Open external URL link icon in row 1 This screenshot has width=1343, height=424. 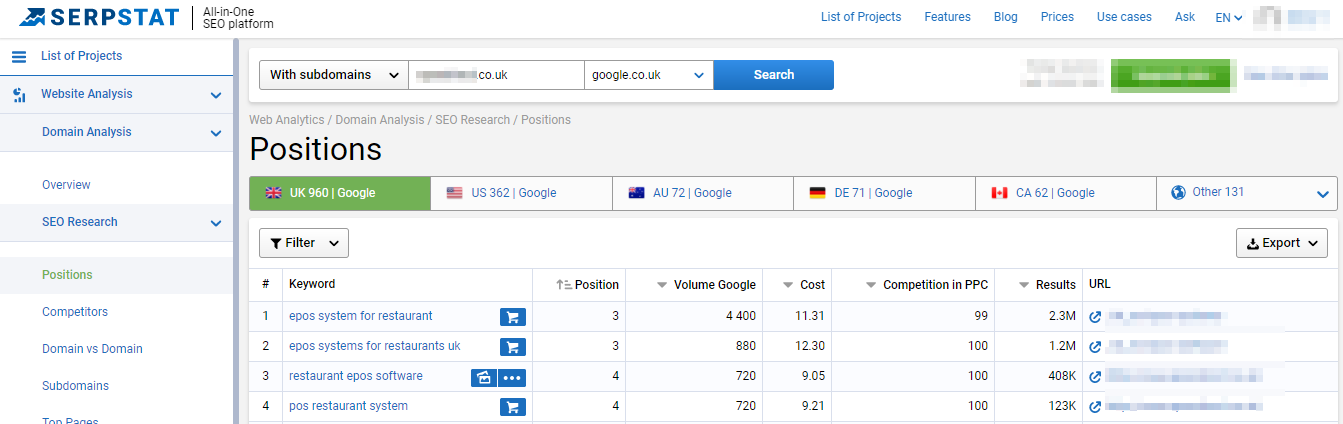click(1095, 317)
